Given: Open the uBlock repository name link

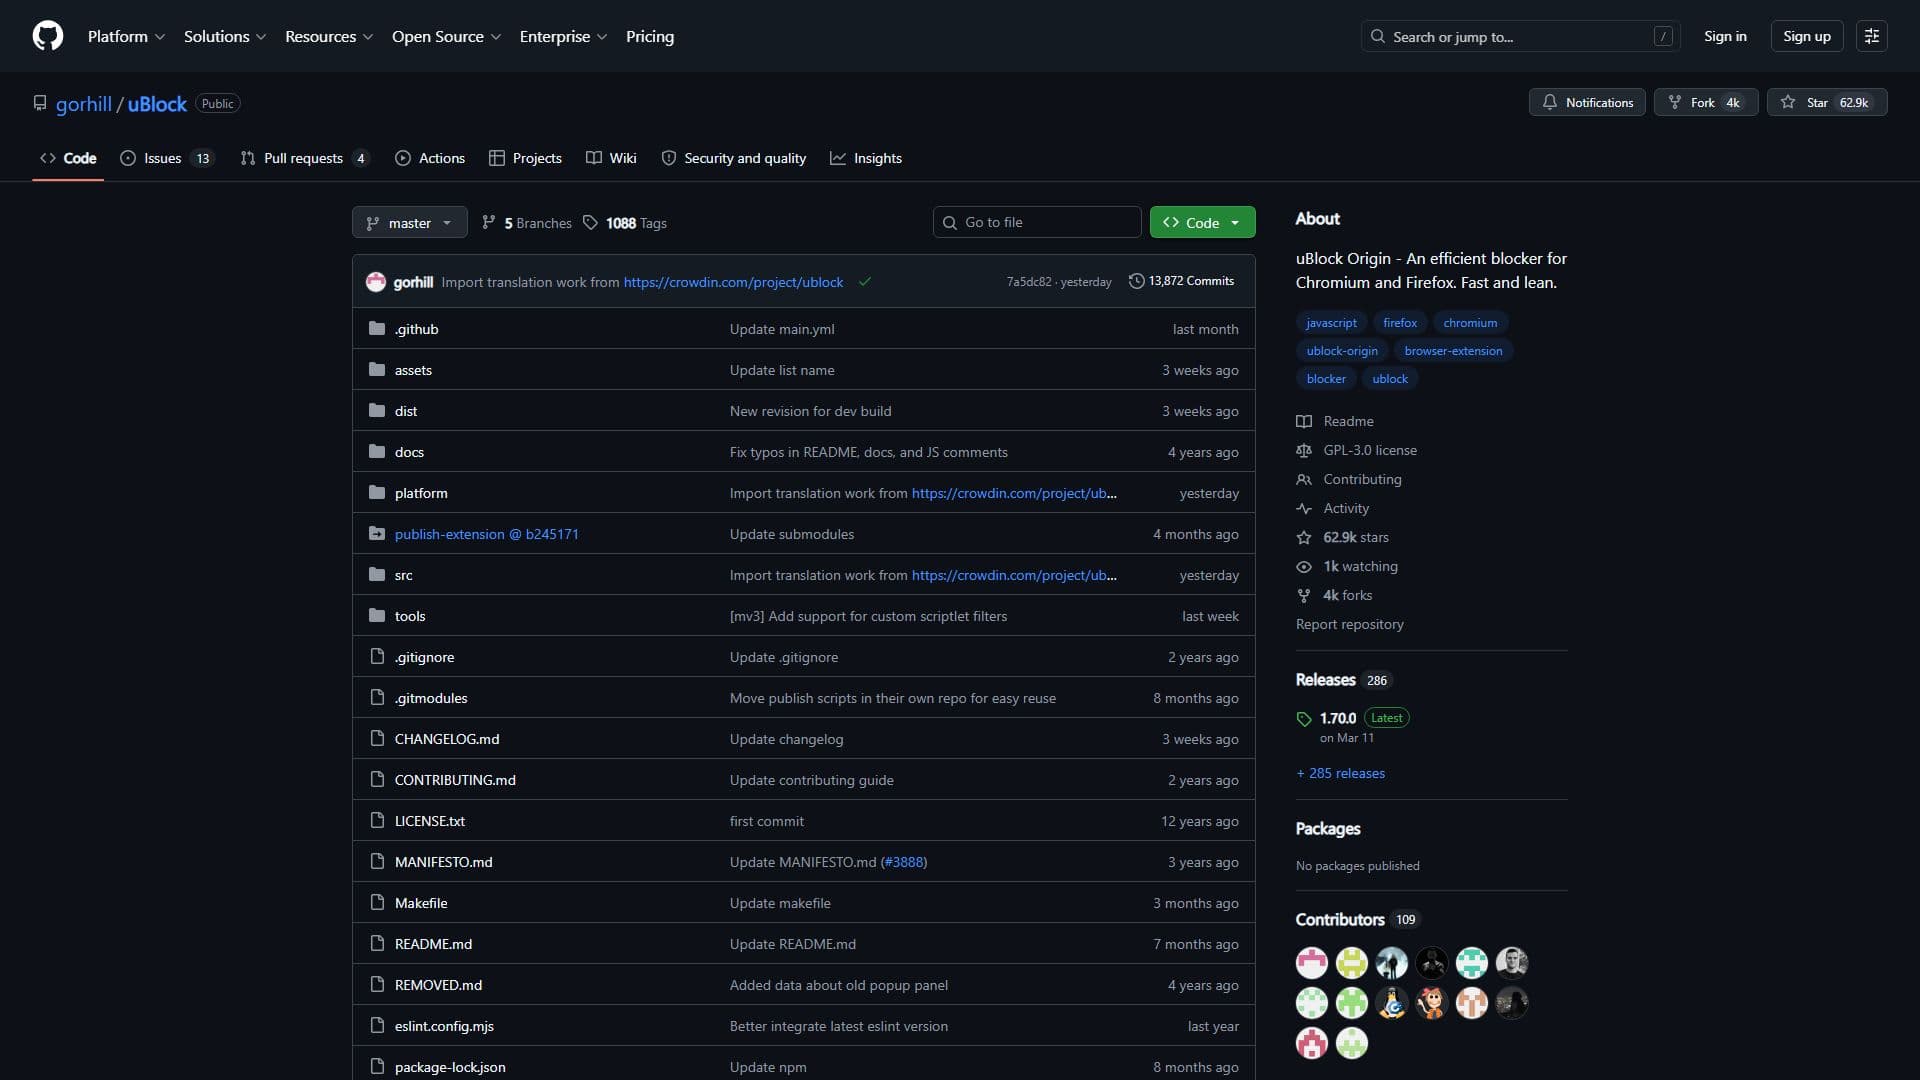Looking at the screenshot, I should pos(157,104).
